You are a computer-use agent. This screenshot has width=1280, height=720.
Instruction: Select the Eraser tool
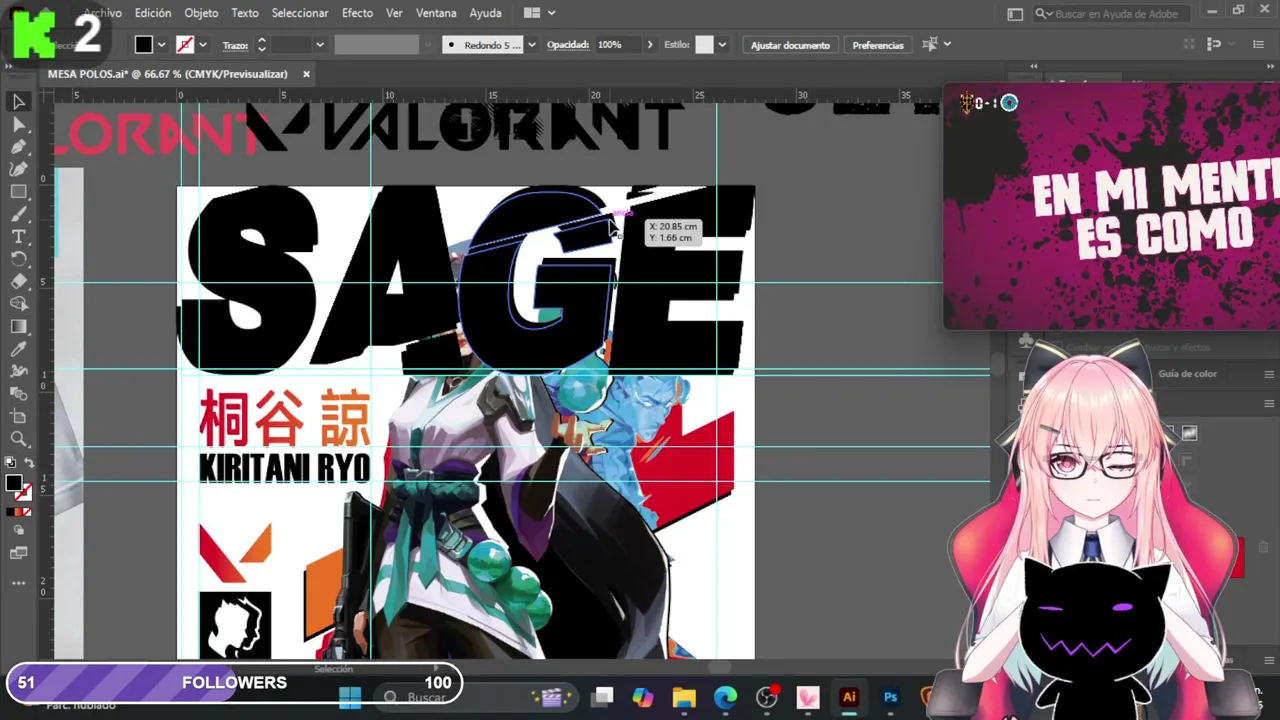tap(18, 282)
